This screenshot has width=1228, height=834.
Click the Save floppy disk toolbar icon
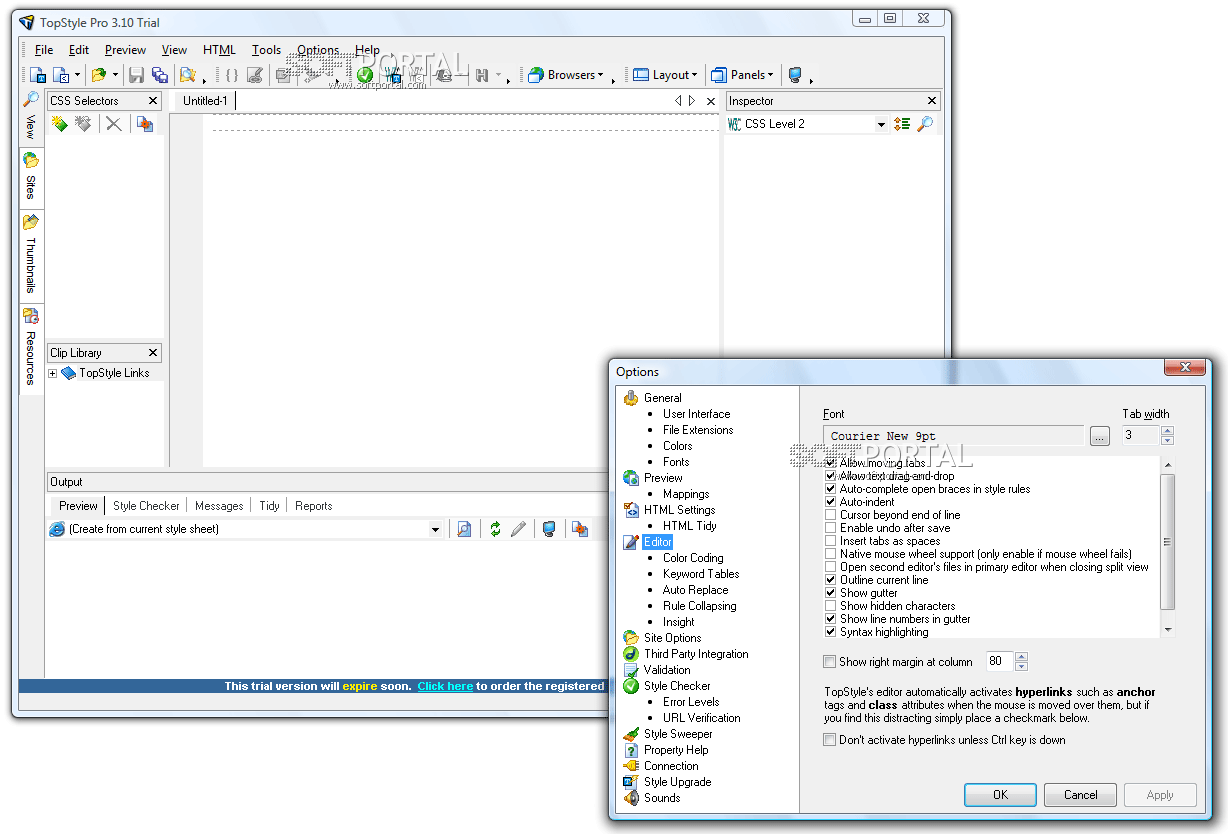click(x=136, y=75)
